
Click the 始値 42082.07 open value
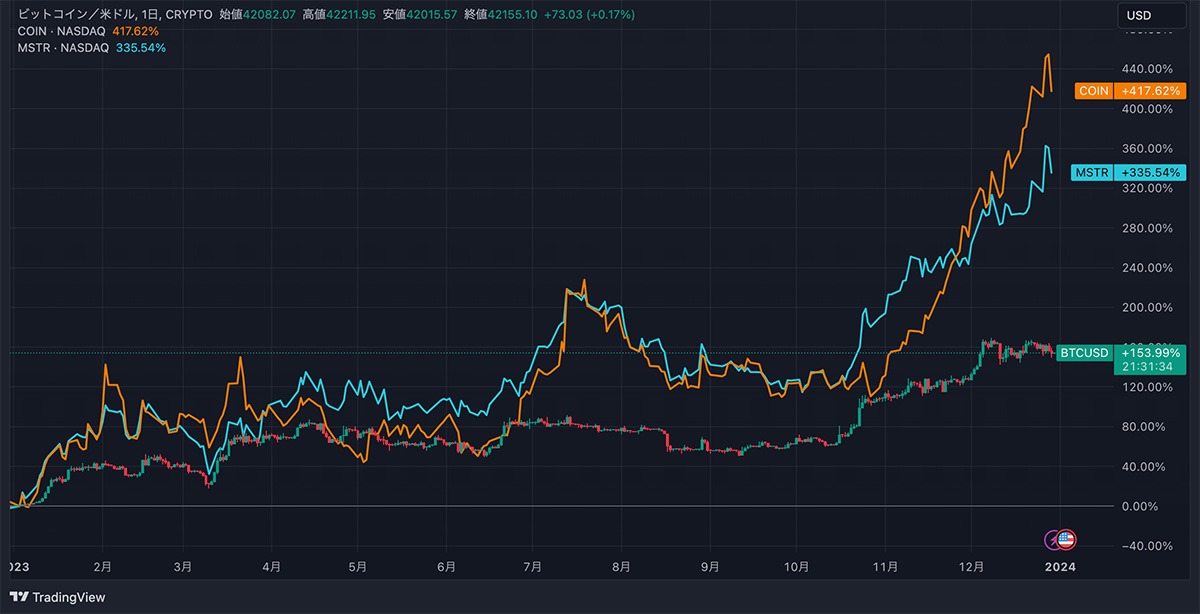point(256,15)
